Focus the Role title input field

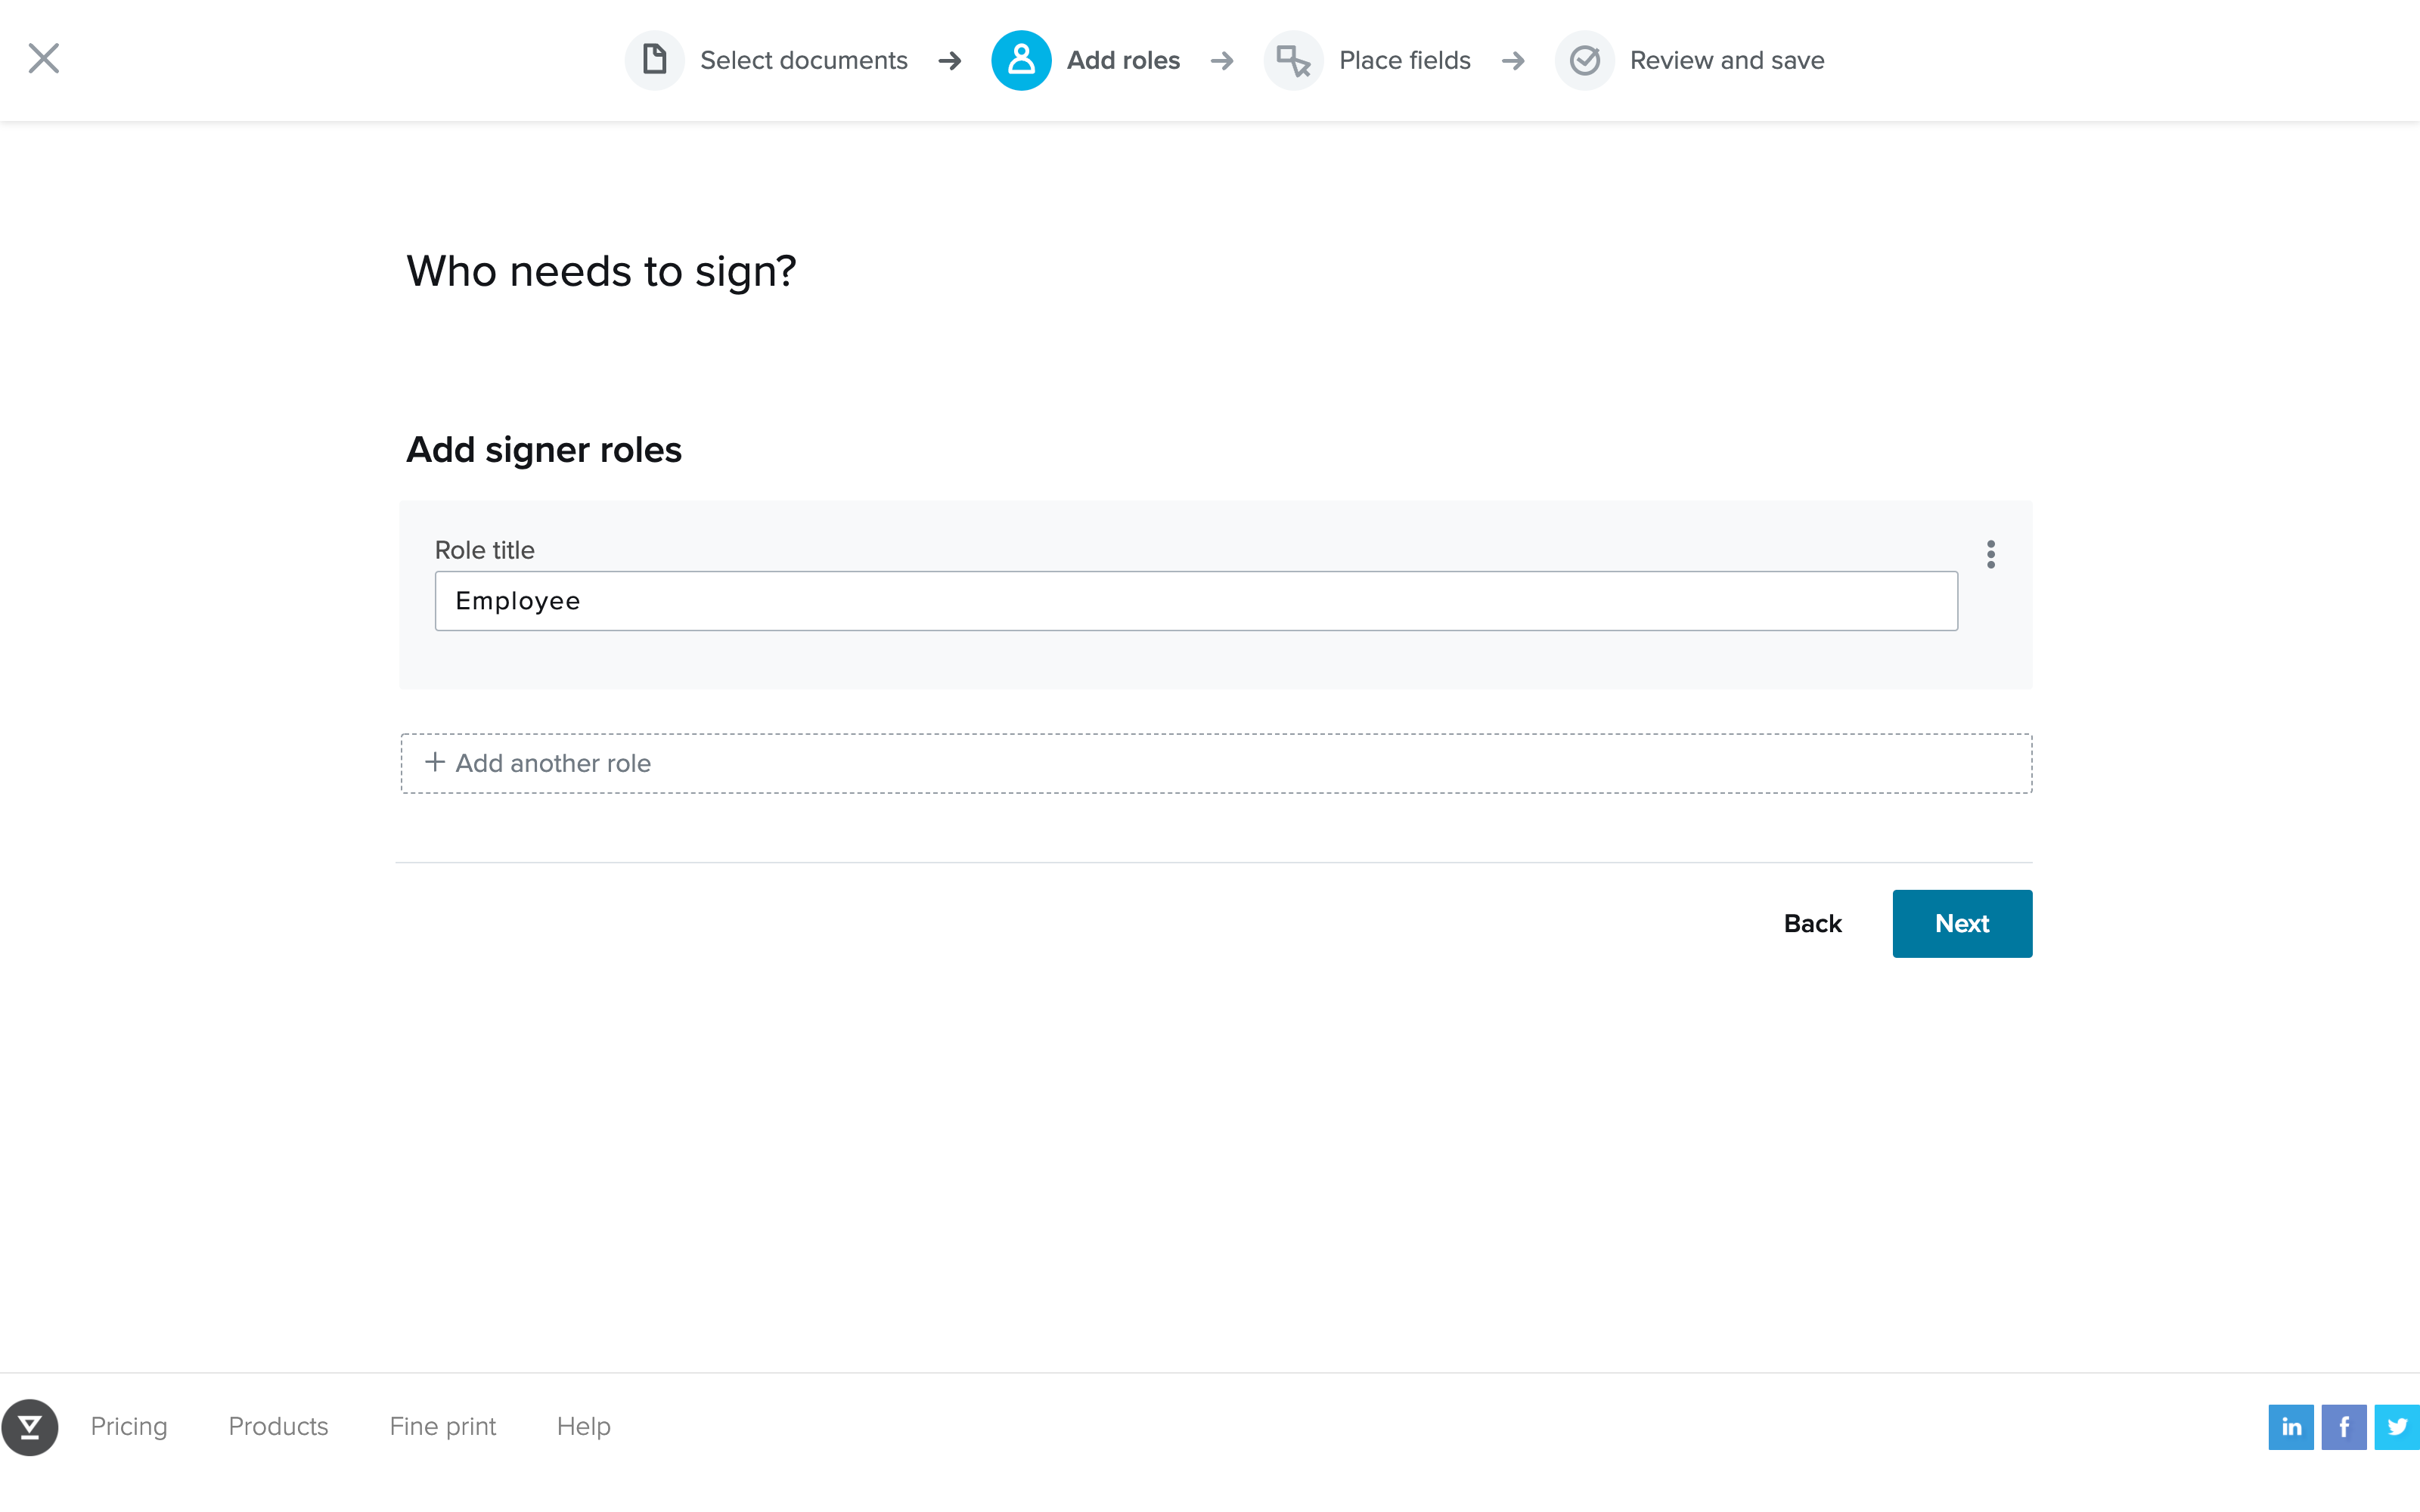coord(1196,601)
